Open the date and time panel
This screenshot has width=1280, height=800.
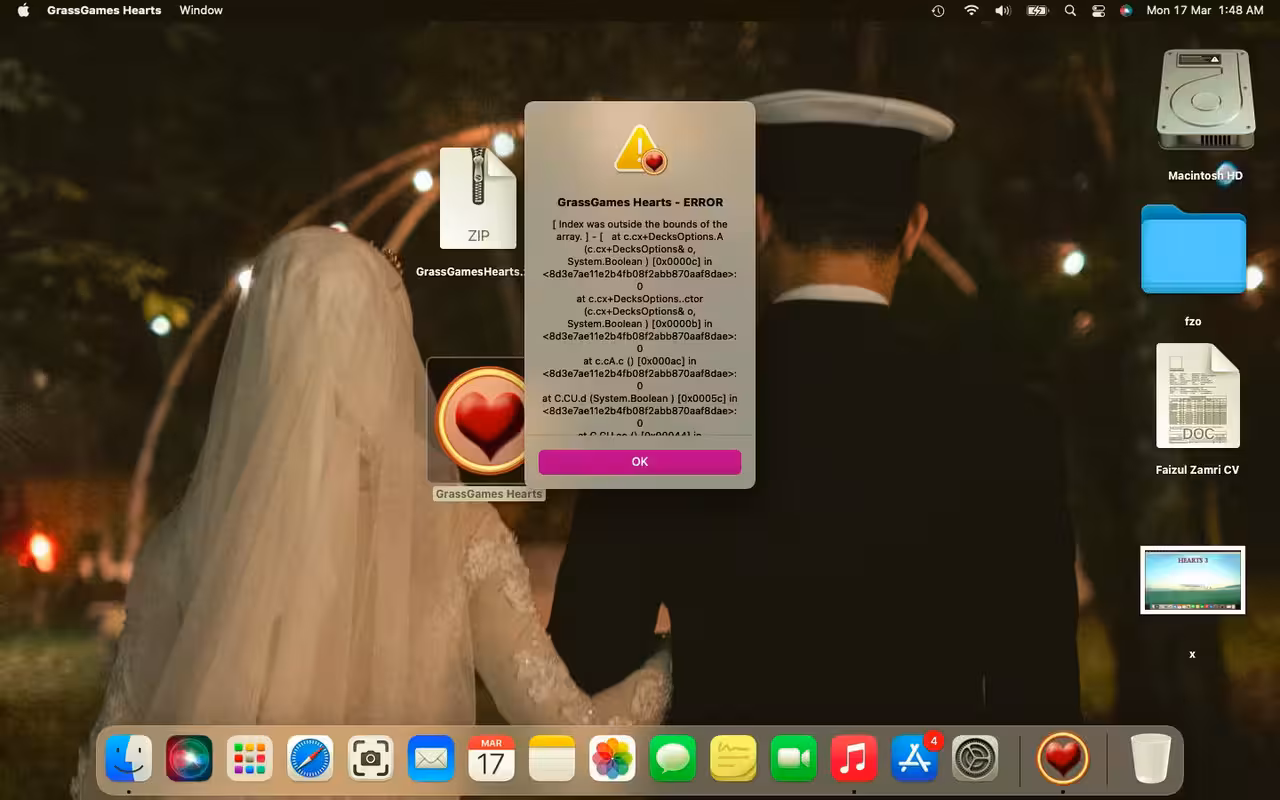[x=1205, y=10]
